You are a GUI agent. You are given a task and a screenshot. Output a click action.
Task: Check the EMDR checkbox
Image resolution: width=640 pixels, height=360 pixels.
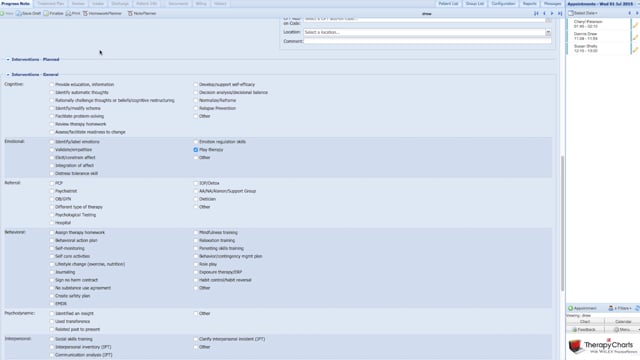pyautogui.click(x=52, y=304)
